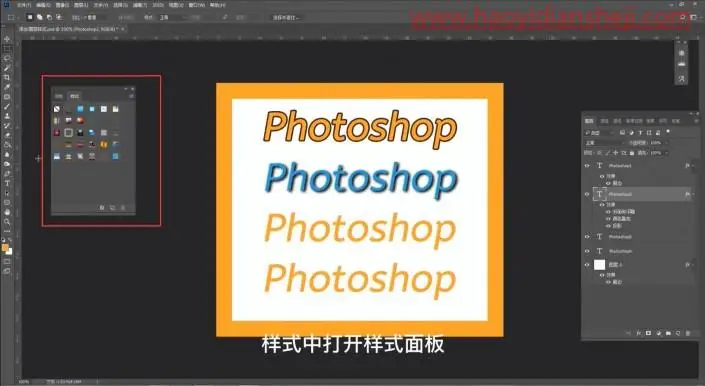Image resolution: width=705 pixels, height=386 pixels.
Task: Create a new group folder in Layers
Action: click(668, 333)
